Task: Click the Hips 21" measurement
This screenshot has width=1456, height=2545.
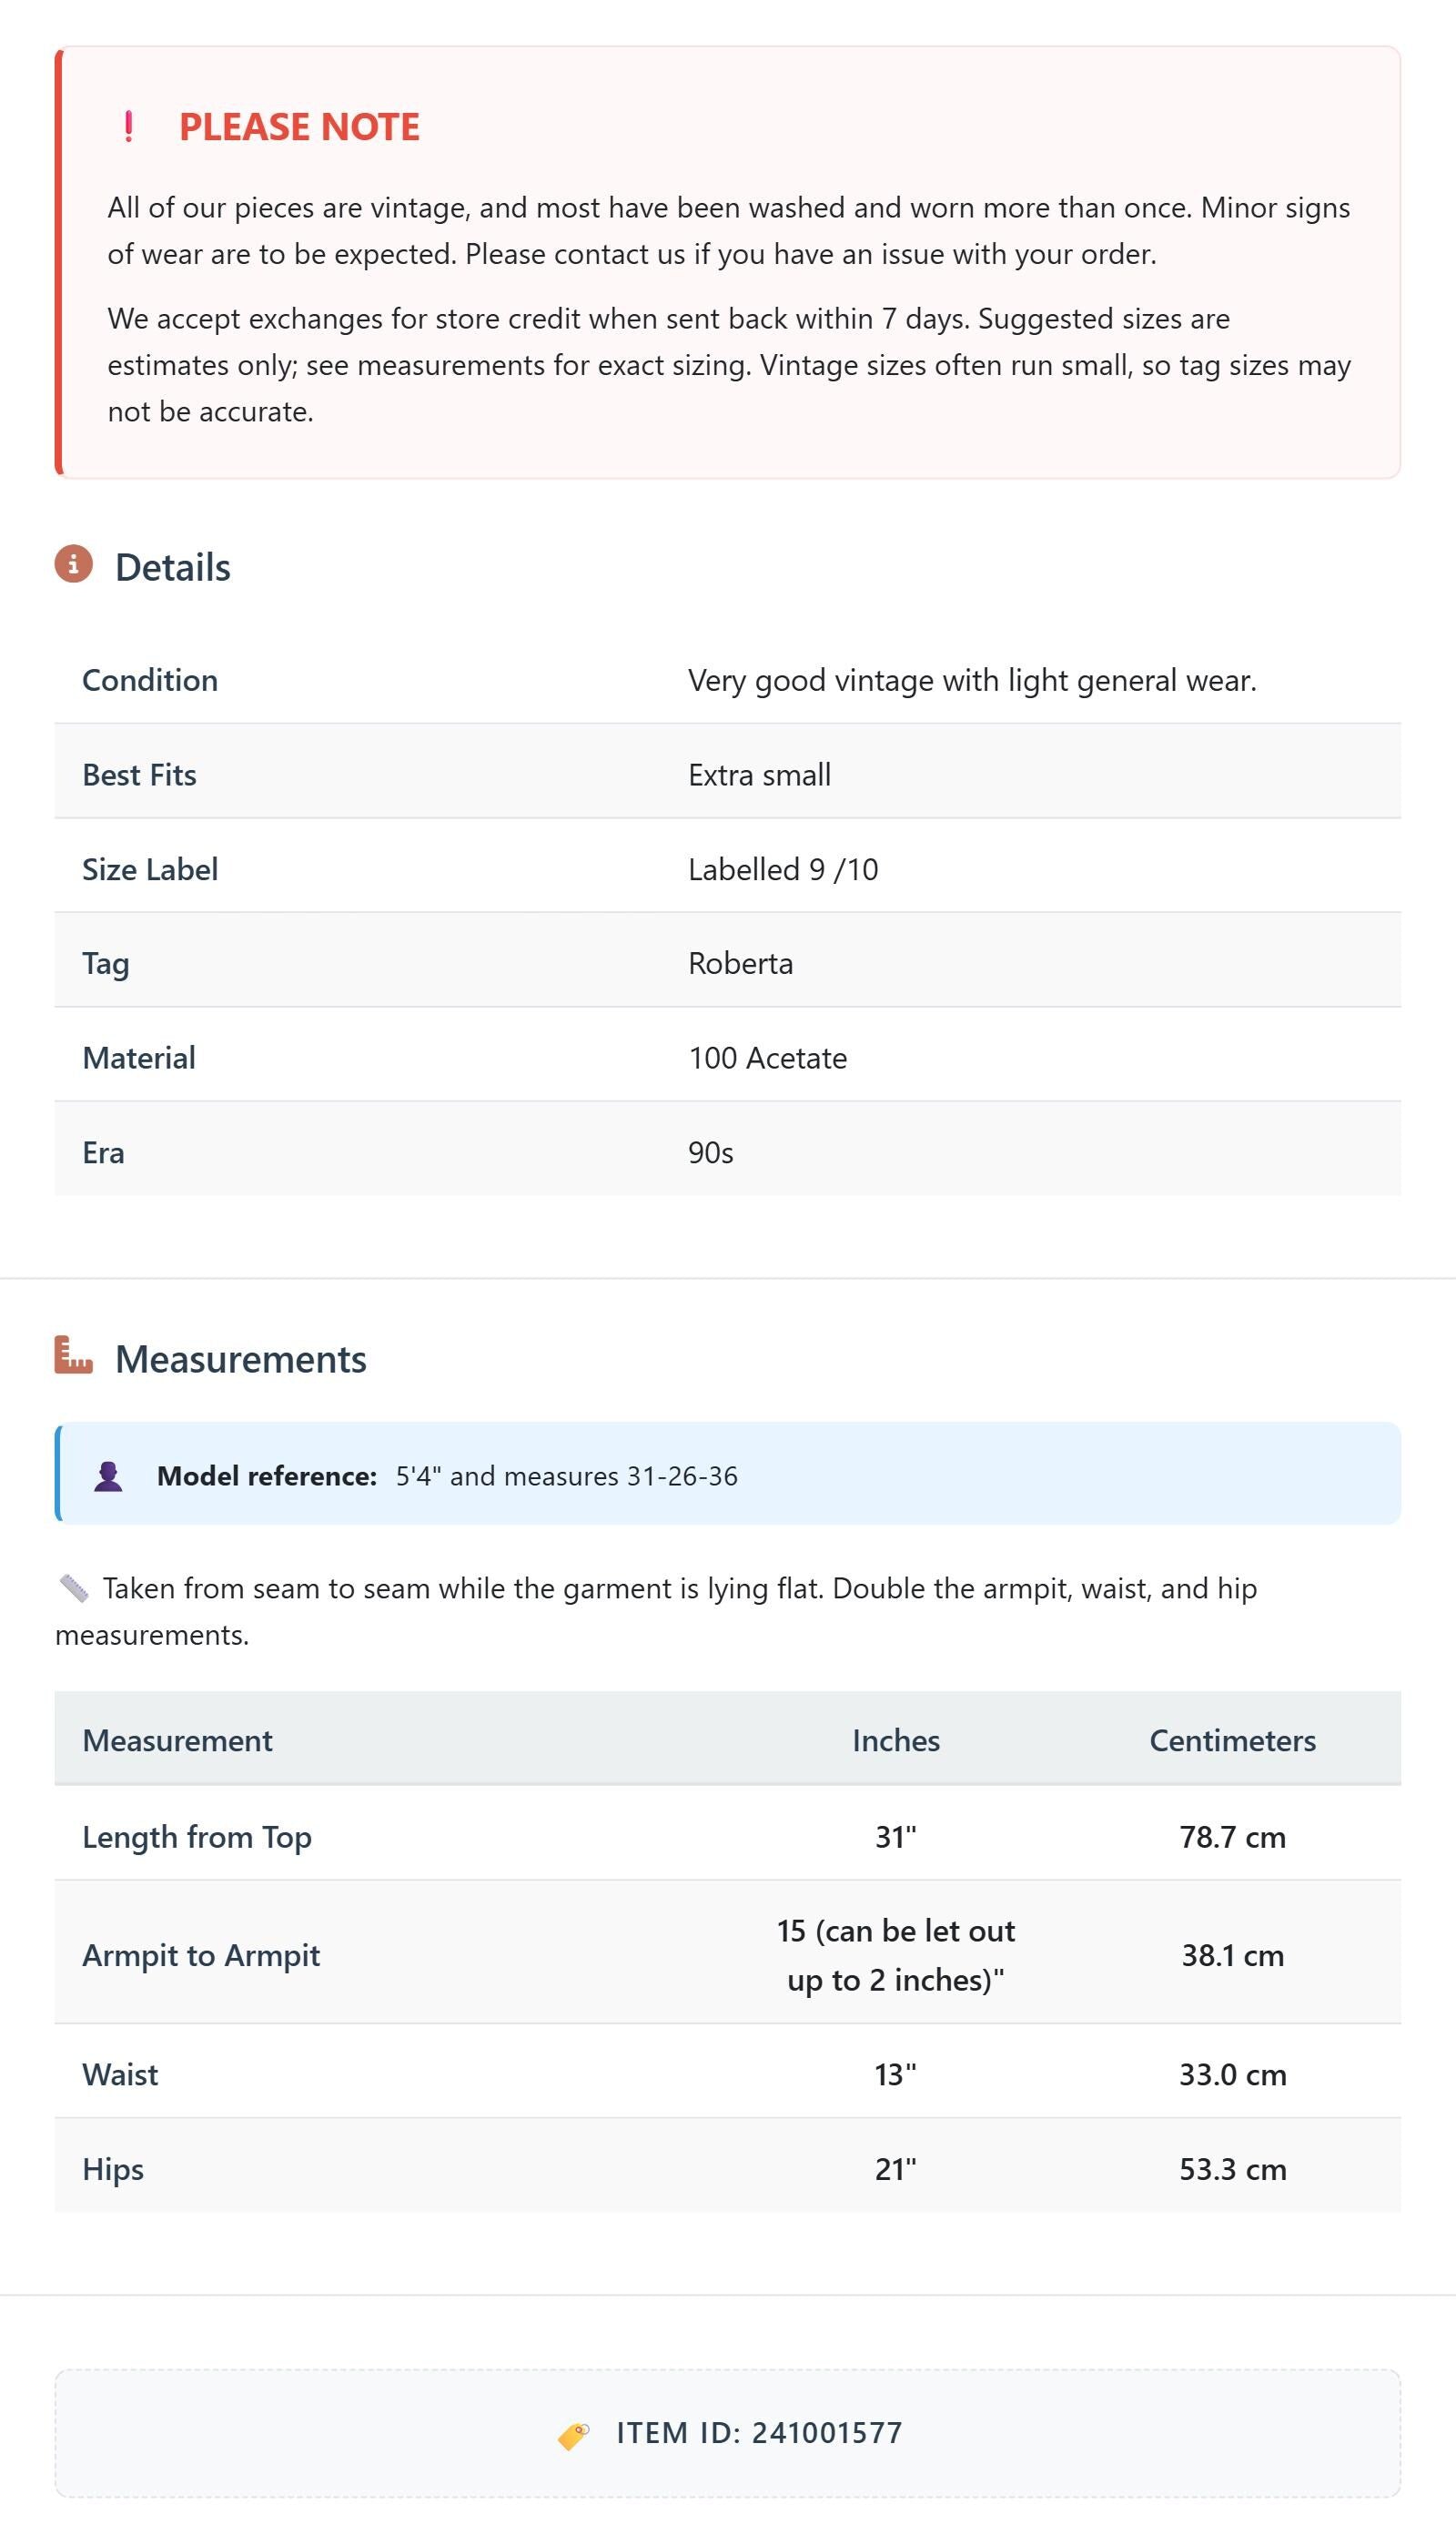Action: [895, 2169]
